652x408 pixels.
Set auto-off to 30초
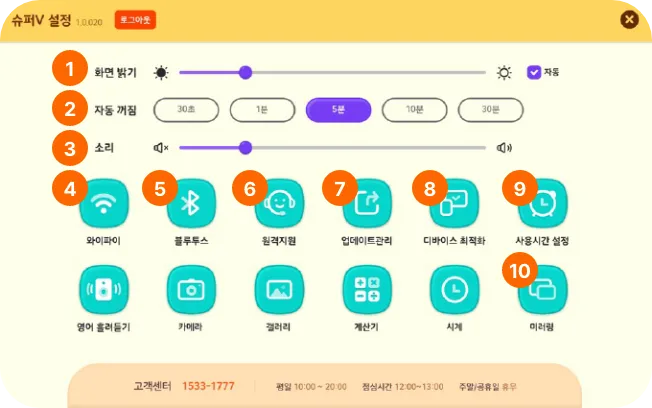[186, 109]
